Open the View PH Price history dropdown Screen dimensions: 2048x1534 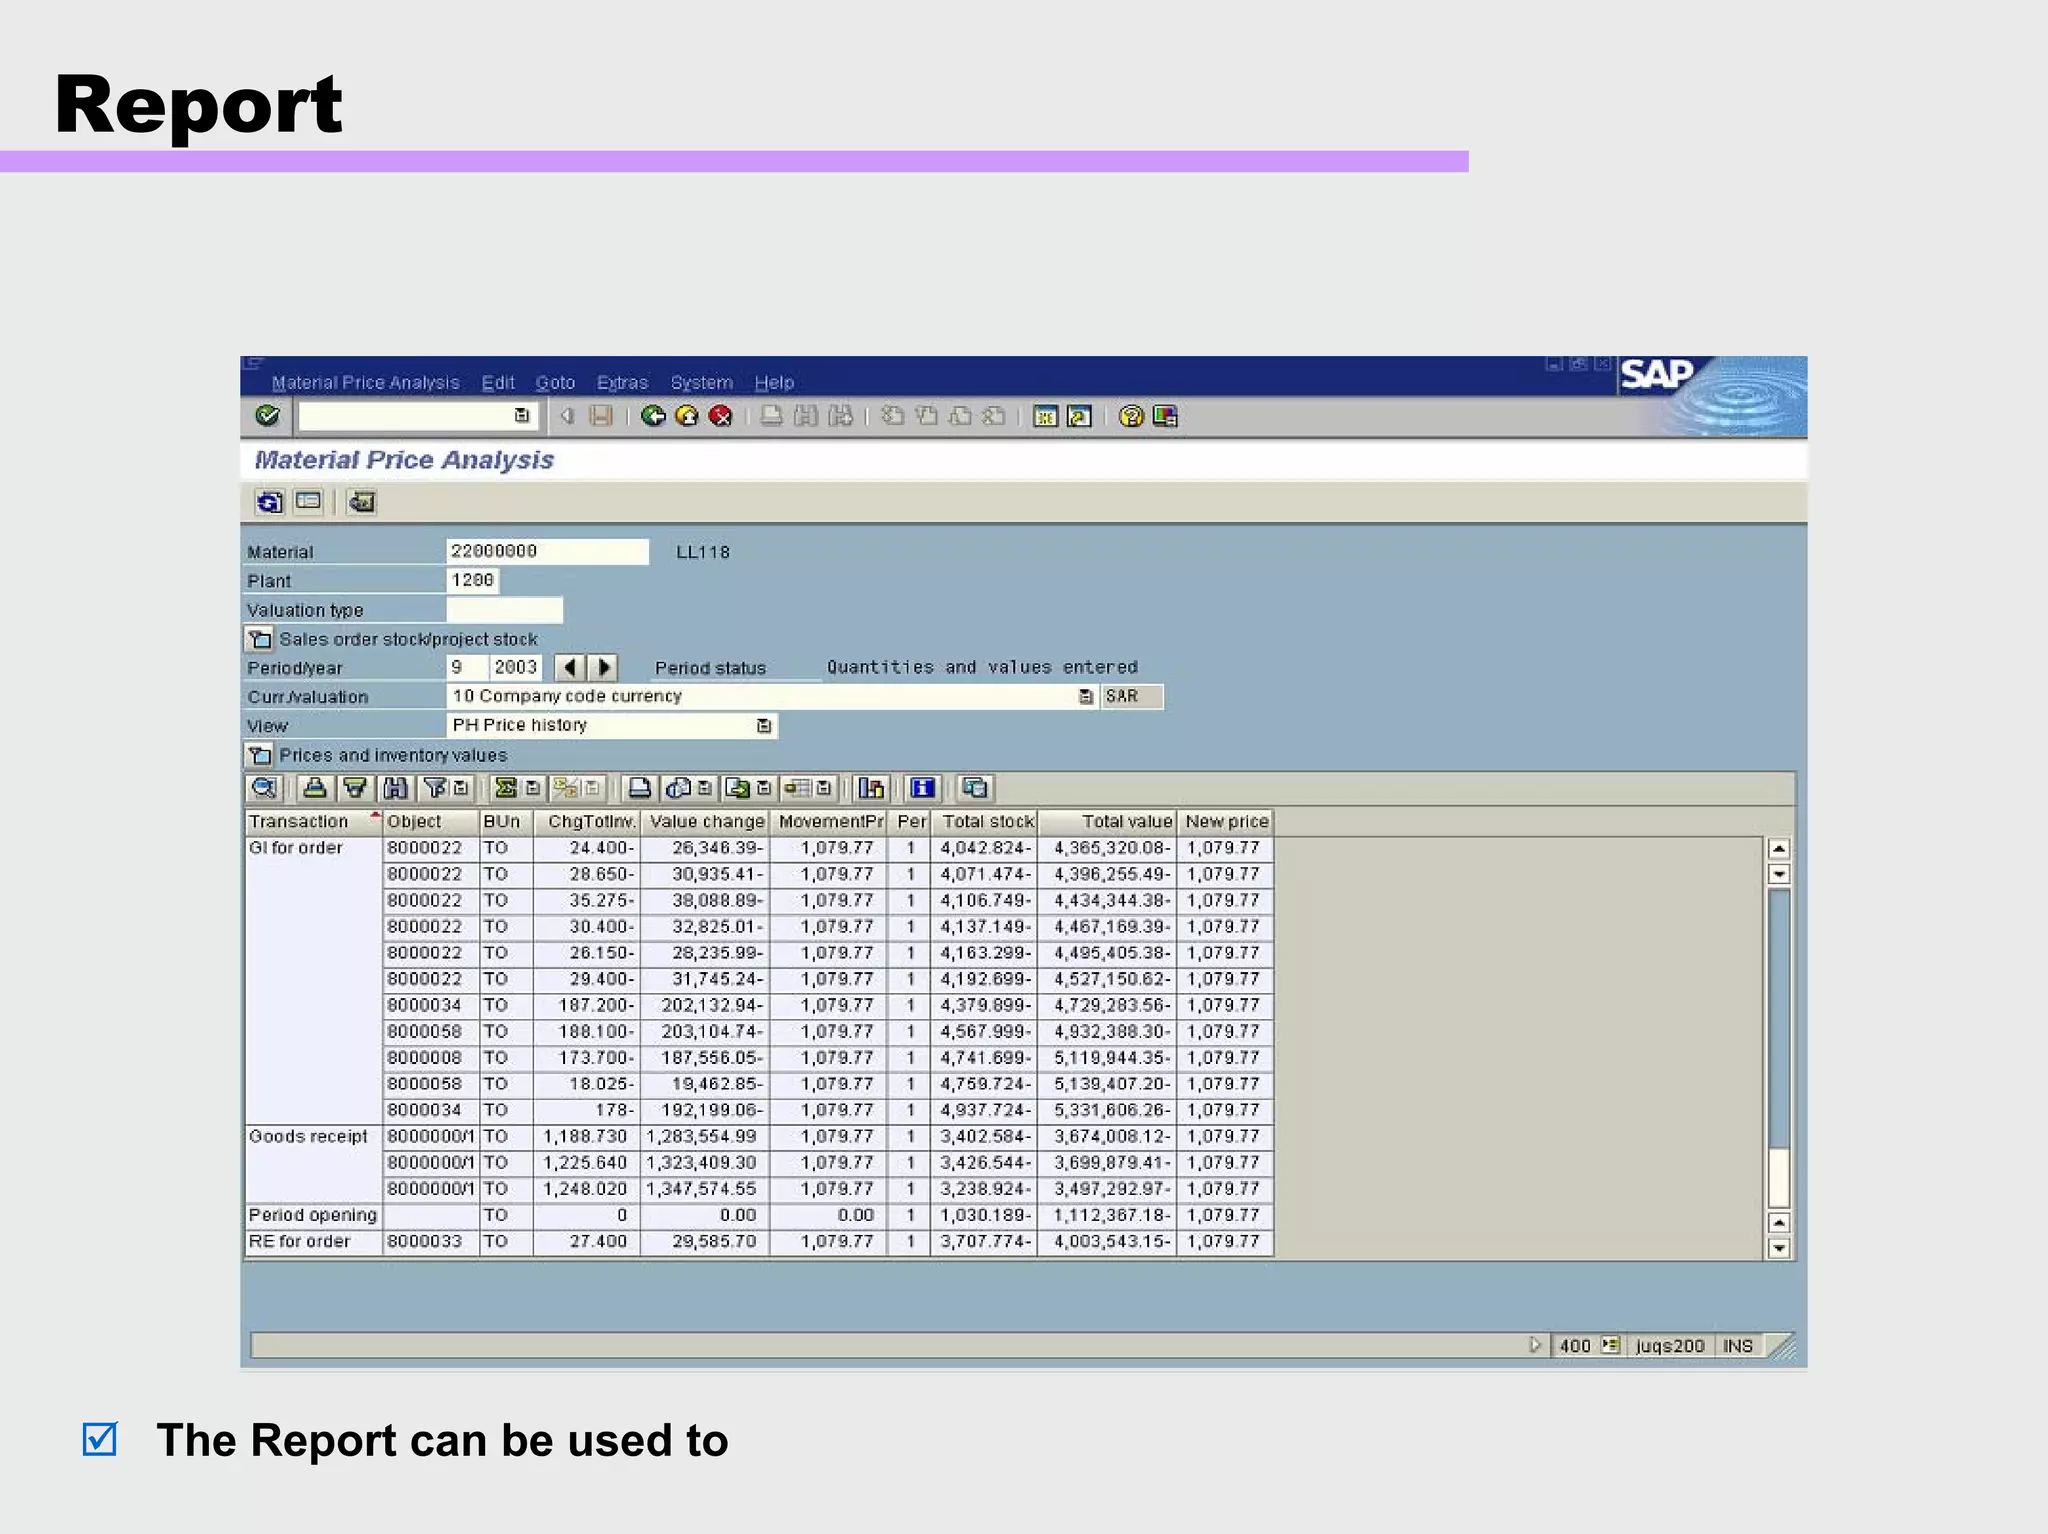point(764,726)
